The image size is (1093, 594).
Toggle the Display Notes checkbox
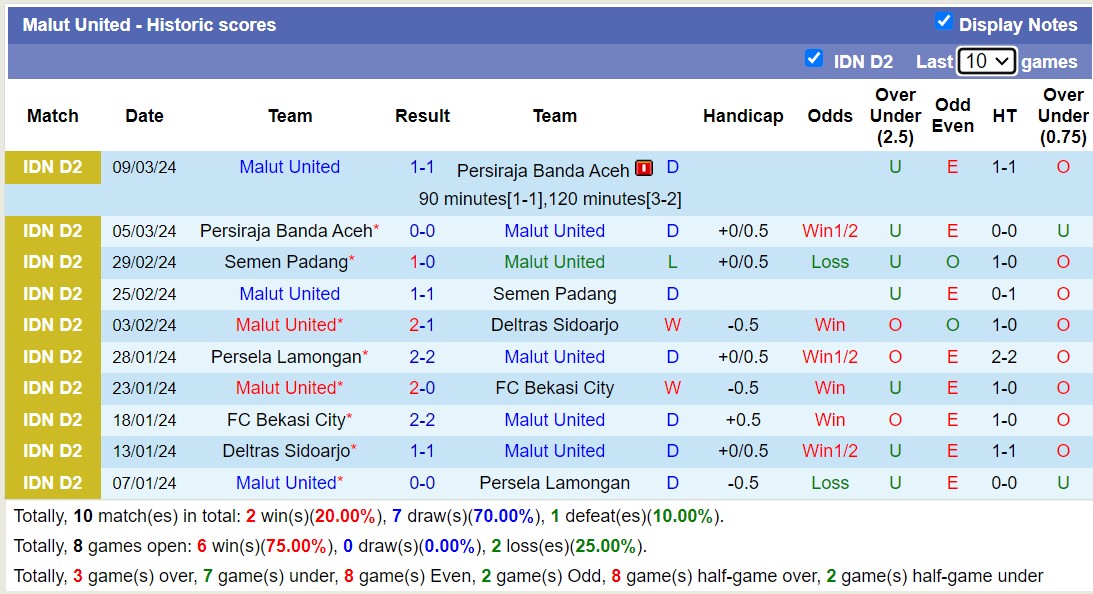tap(943, 21)
